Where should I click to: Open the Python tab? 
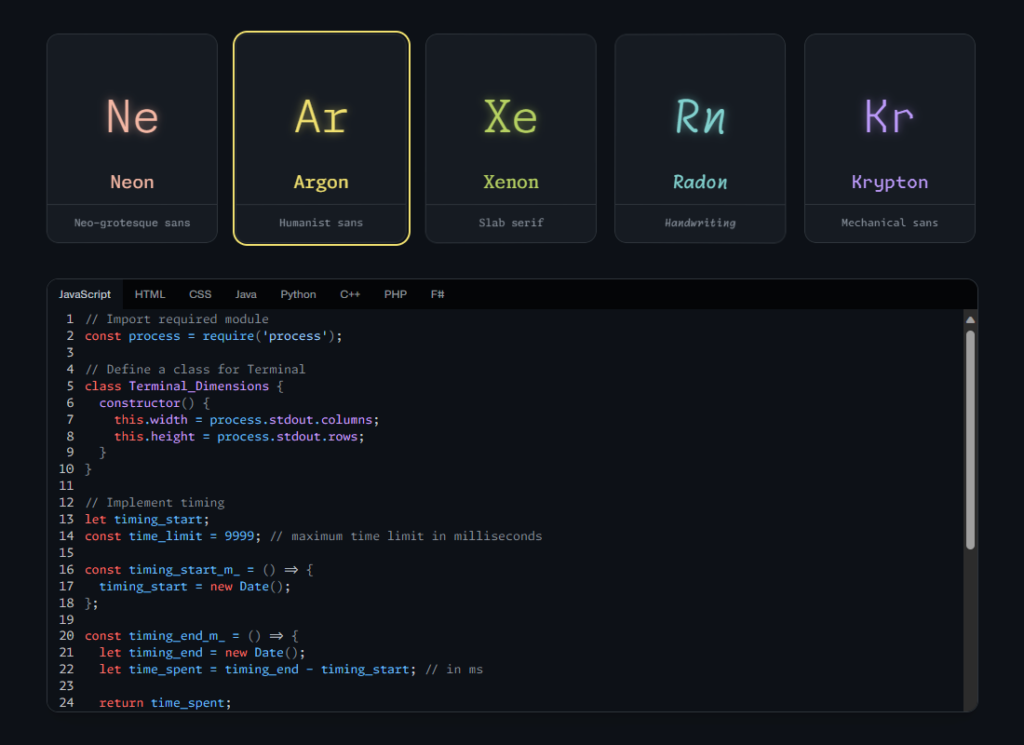(298, 294)
